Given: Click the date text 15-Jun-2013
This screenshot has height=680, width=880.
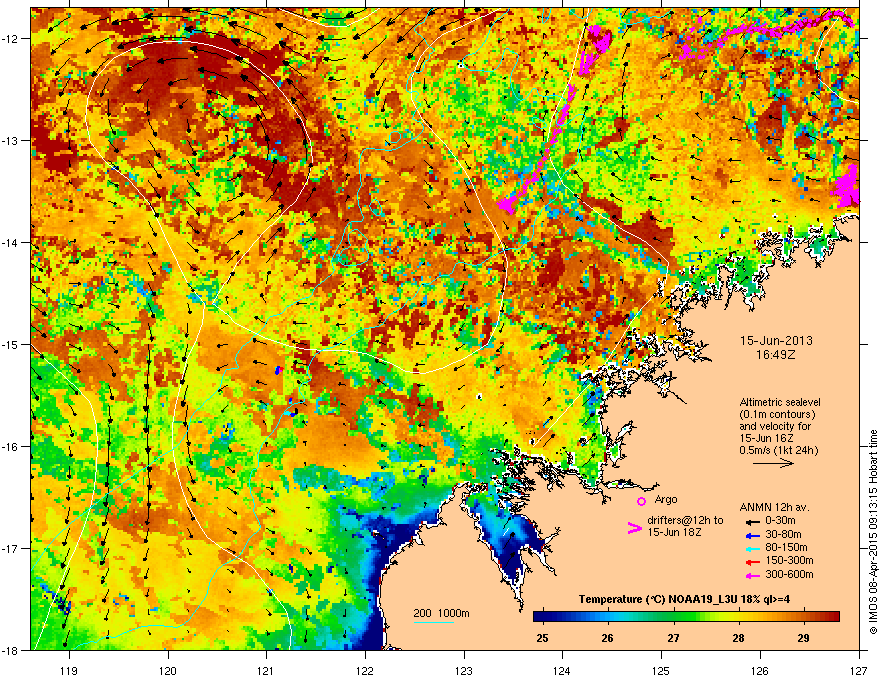Looking at the screenshot, I should [x=776, y=341].
